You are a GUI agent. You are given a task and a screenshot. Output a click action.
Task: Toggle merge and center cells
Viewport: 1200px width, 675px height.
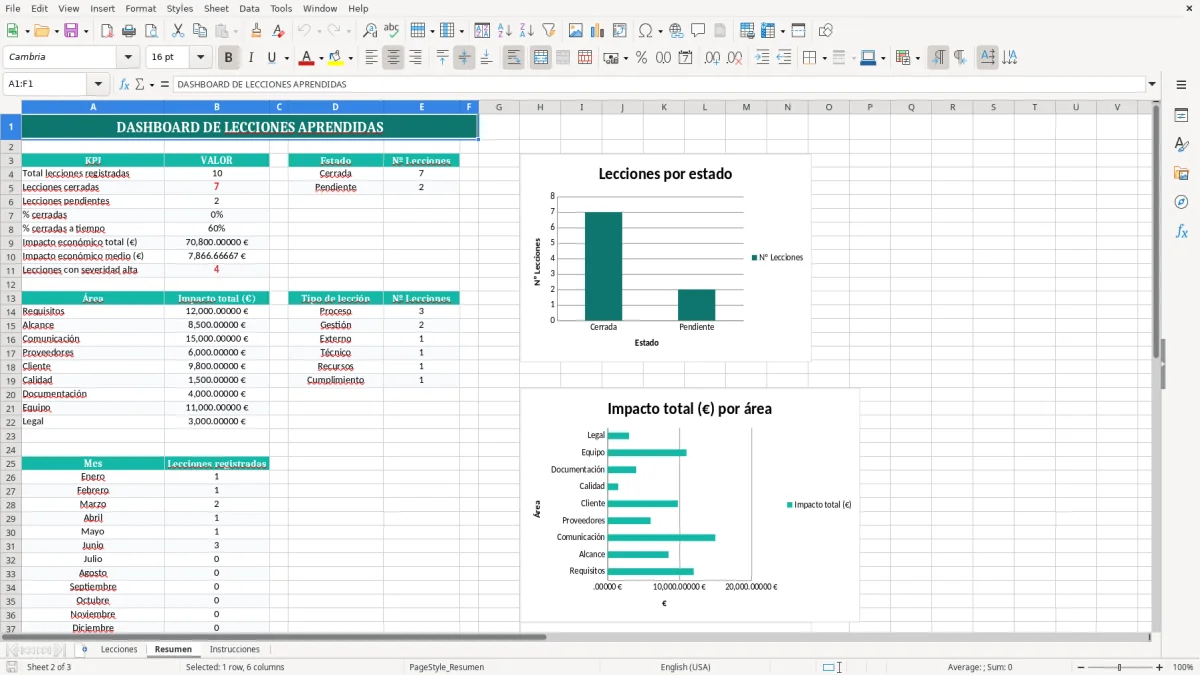(x=541, y=58)
